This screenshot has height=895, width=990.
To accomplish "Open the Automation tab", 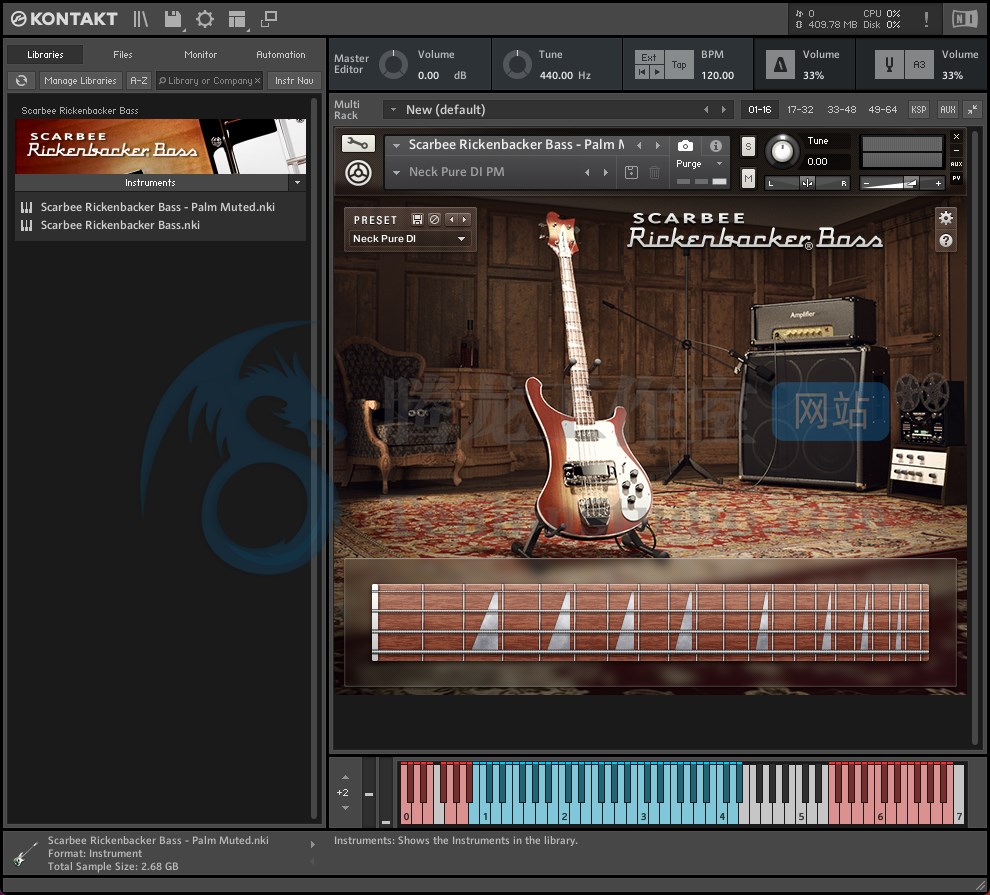I will [280, 54].
